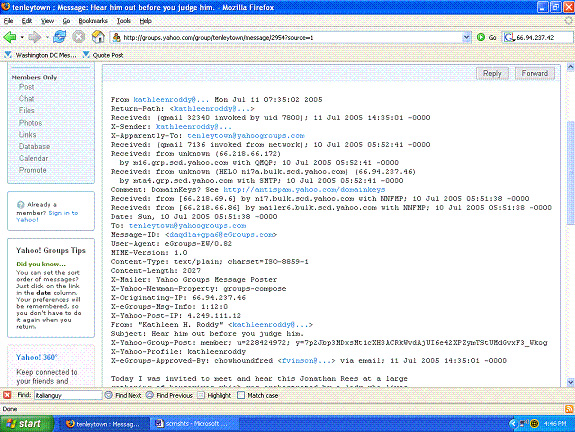
Task: Click the Promote sidebar item
Action: pyautogui.click(x=33, y=170)
